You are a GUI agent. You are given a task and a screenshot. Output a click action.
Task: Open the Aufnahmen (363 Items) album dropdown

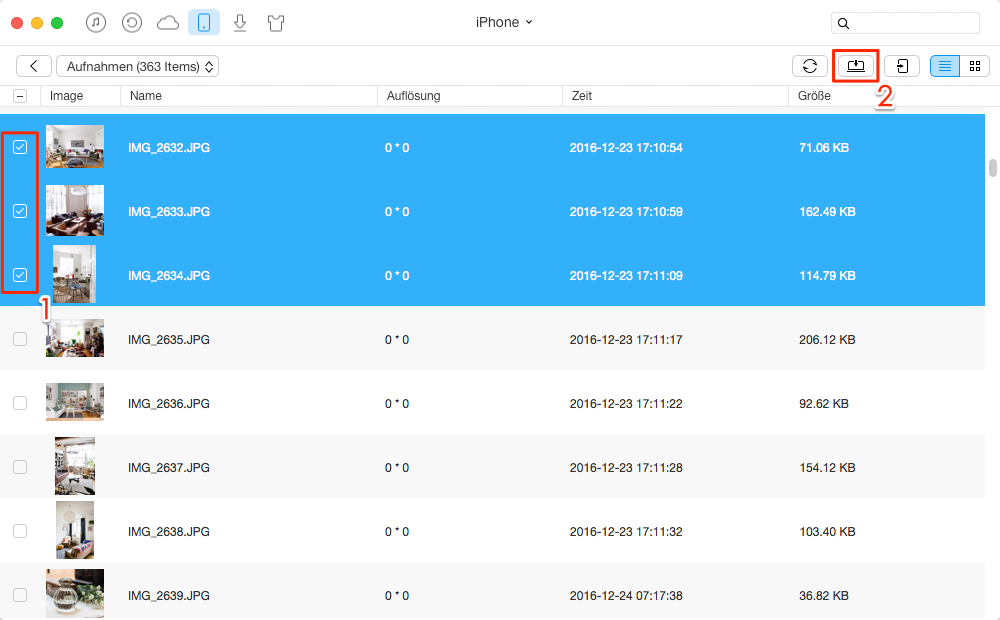click(x=138, y=66)
